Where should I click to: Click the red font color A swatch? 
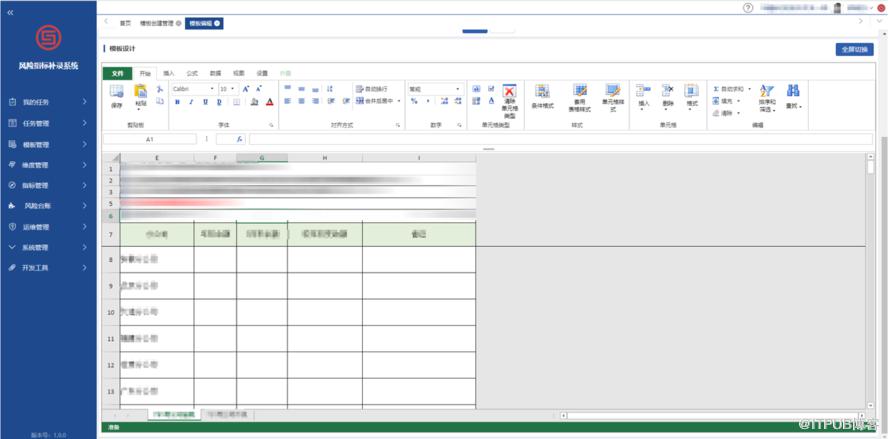click(270, 102)
